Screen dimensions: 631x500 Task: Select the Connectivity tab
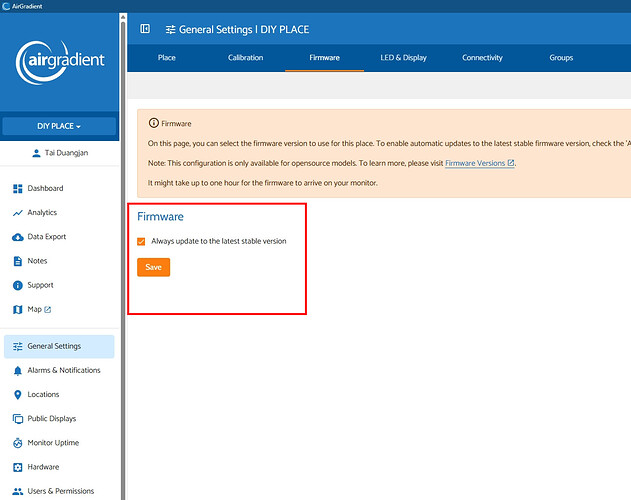482,58
